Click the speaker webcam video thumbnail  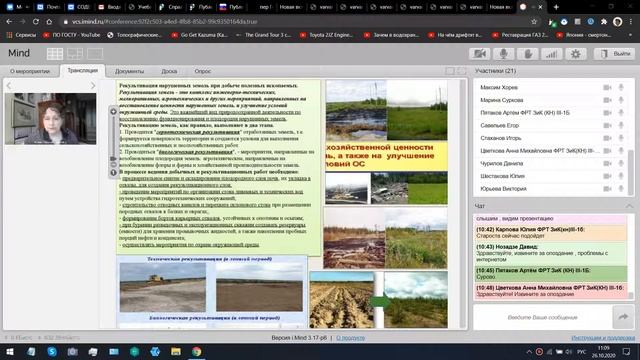click(51, 118)
